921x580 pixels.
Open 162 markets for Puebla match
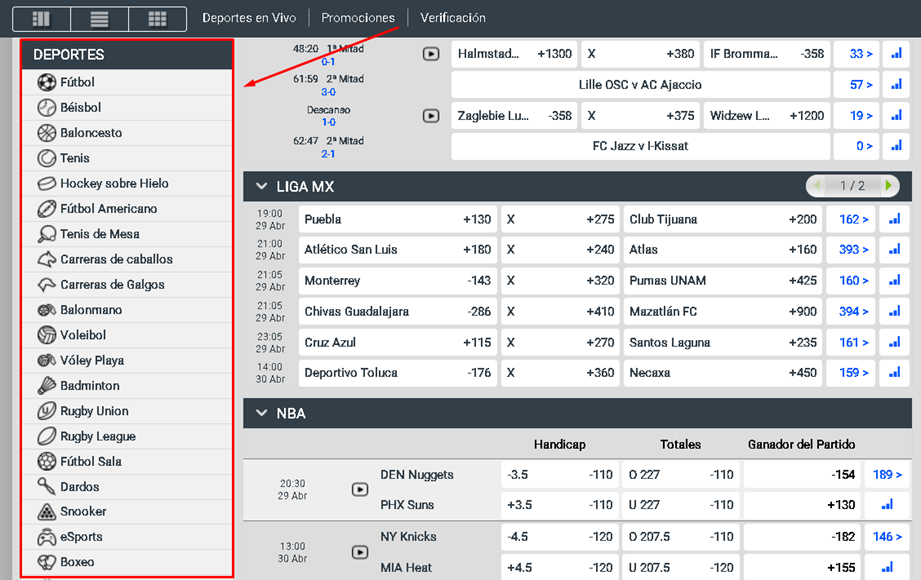tap(852, 219)
